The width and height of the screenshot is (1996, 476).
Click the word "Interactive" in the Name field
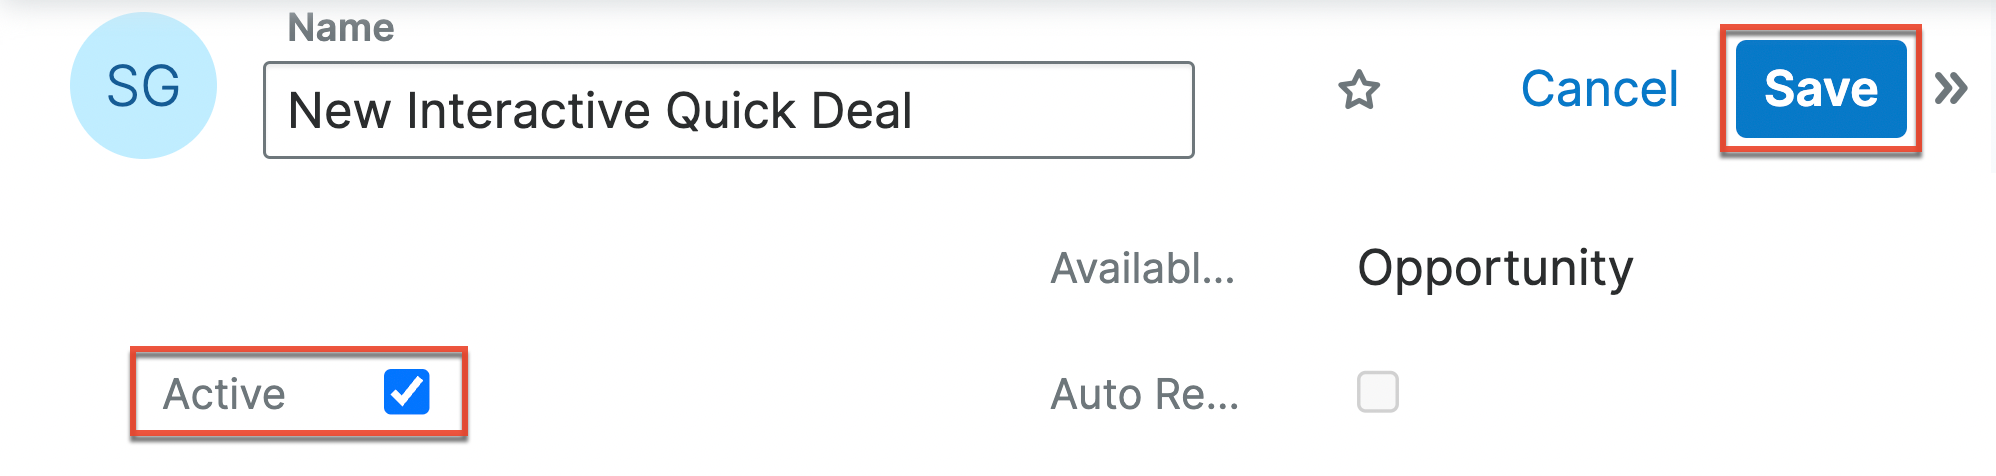pos(529,110)
